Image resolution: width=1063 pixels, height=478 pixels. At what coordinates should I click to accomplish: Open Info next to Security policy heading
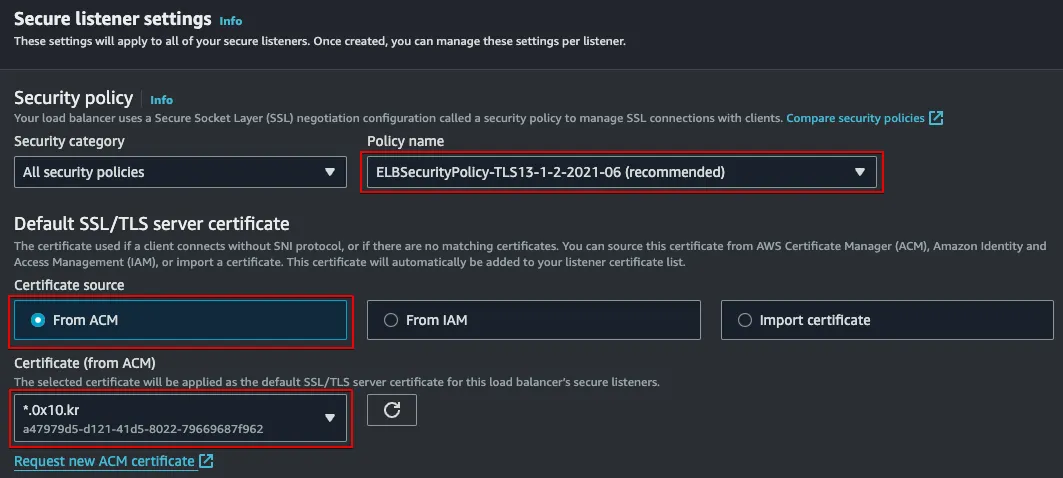pos(161,100)
